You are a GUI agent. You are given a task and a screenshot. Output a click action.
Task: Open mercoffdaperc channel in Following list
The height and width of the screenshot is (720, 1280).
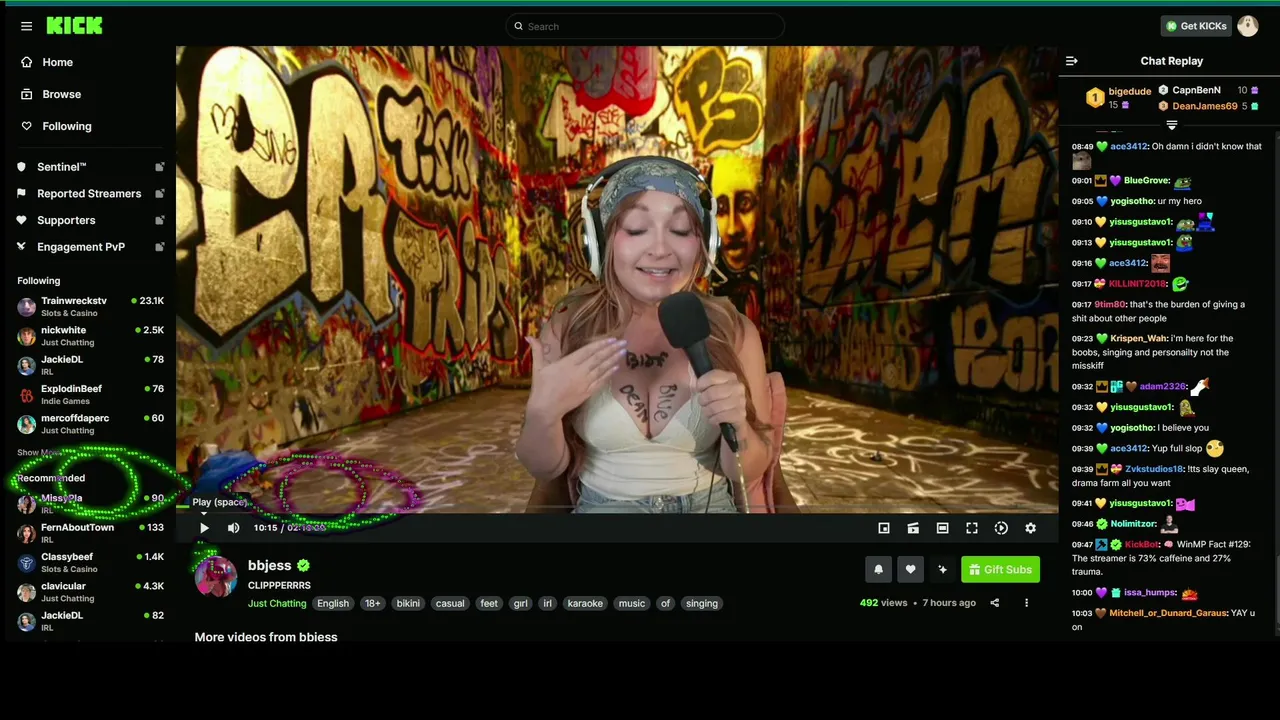click(90, 424)
